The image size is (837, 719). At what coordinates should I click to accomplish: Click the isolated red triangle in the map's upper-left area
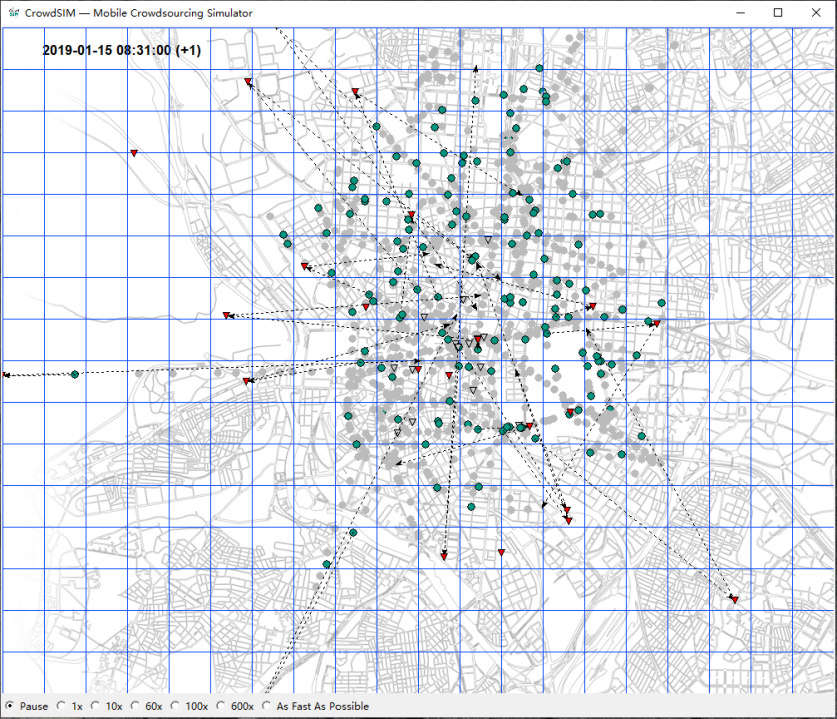134,153
